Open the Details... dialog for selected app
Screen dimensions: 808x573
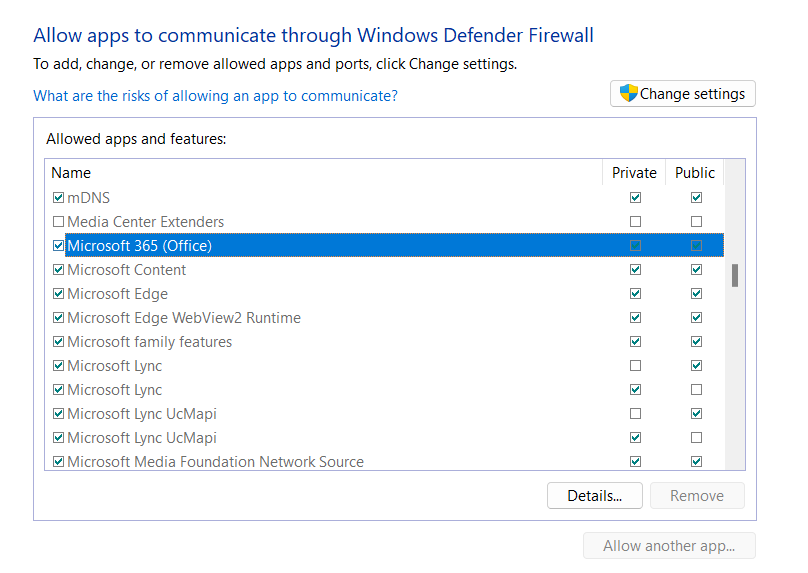[x=595, y=496]
